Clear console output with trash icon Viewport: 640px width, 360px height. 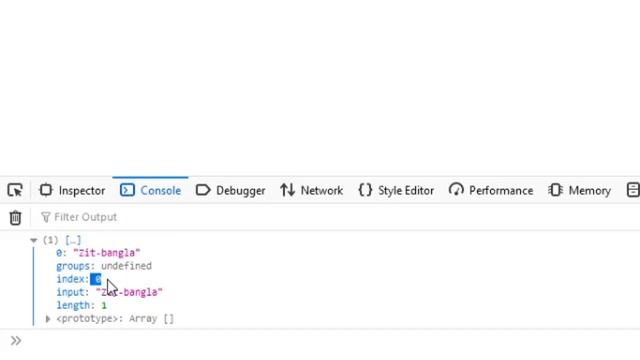click(15, 217)
